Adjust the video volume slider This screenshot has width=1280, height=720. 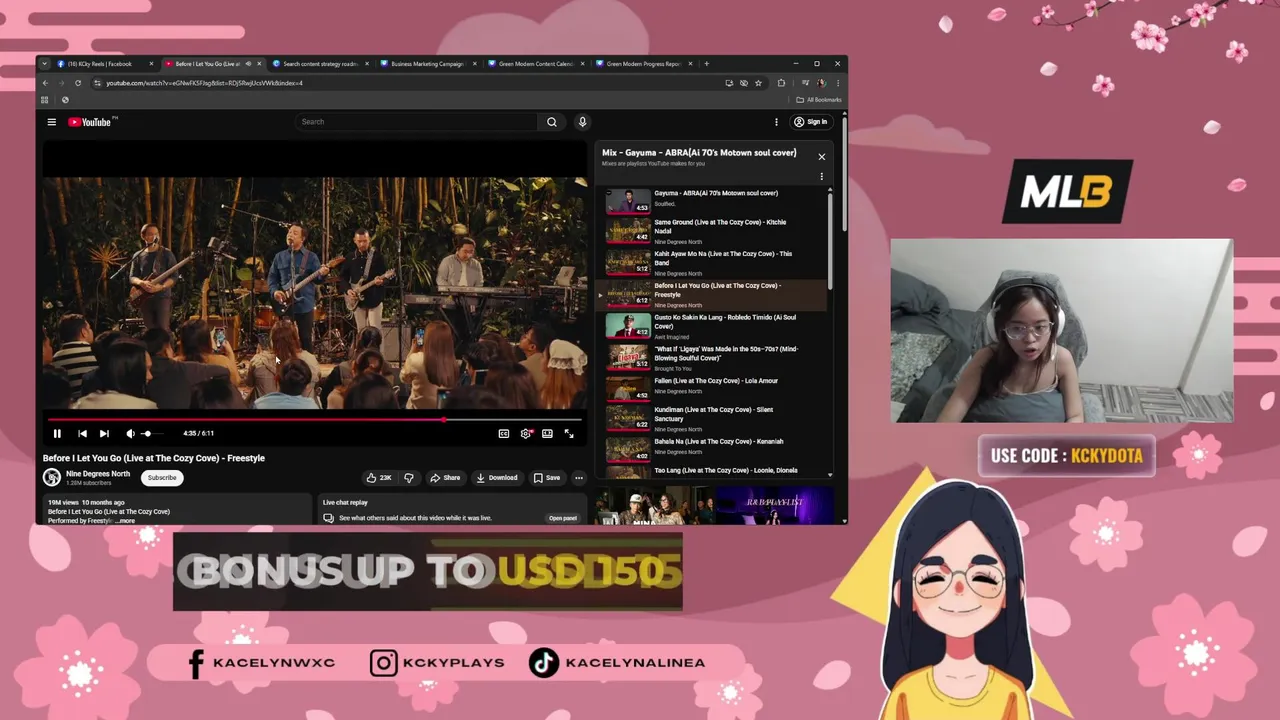click(x=152, y=433)
